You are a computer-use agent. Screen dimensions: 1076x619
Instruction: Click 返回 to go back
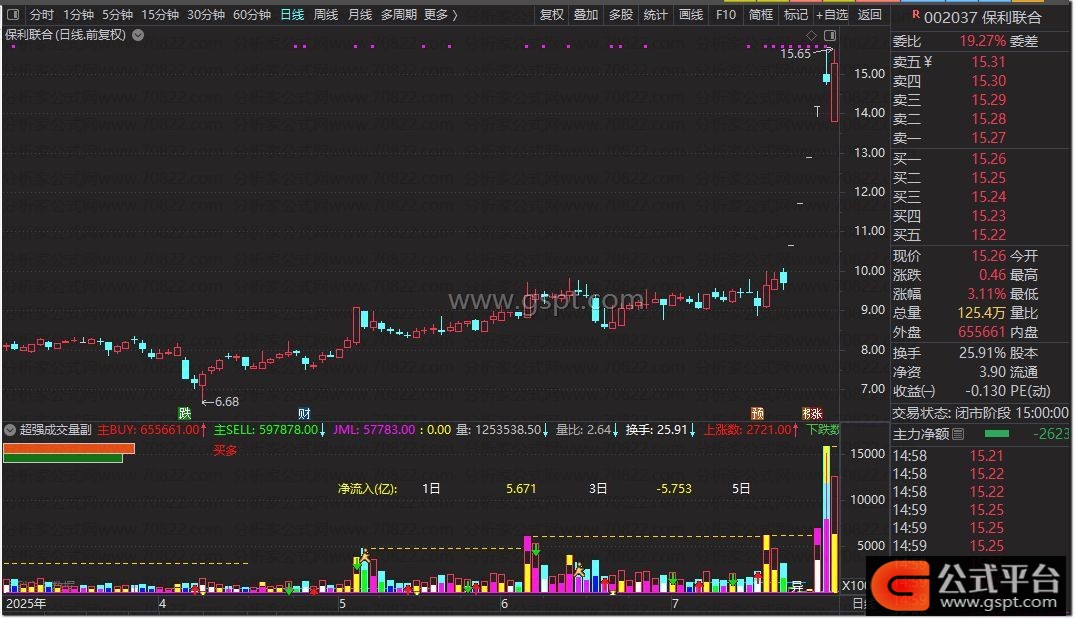pyautogui.click(x=869, y=14)
